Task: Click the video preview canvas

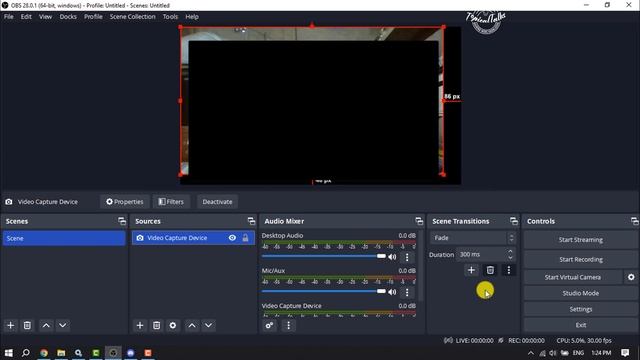Action: tap(320, 105)
